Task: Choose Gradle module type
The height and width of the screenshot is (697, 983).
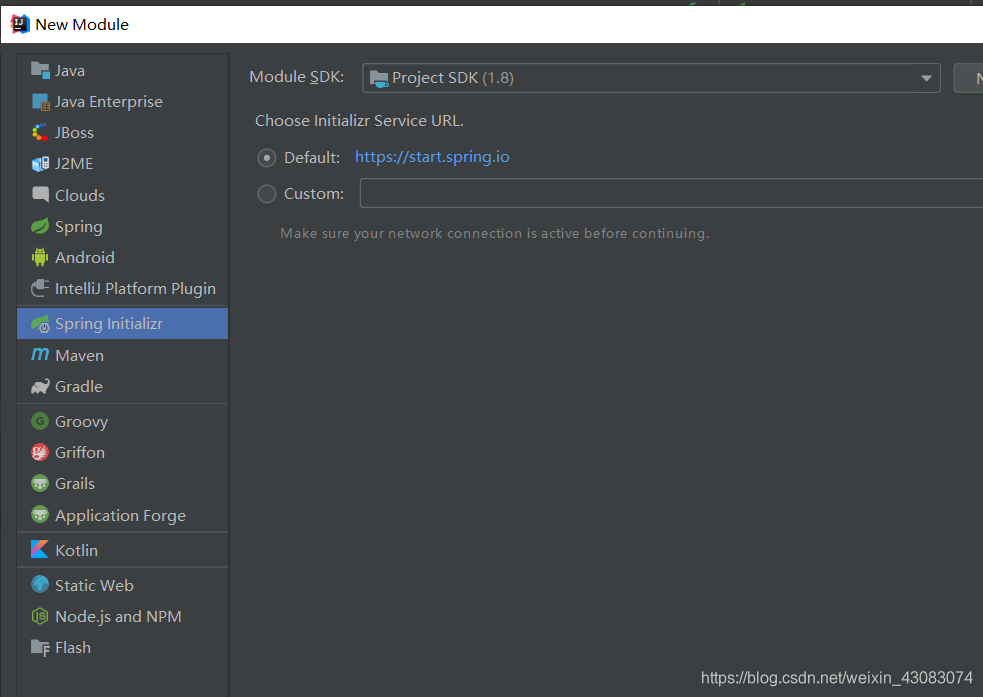Action: coord(123,386)
